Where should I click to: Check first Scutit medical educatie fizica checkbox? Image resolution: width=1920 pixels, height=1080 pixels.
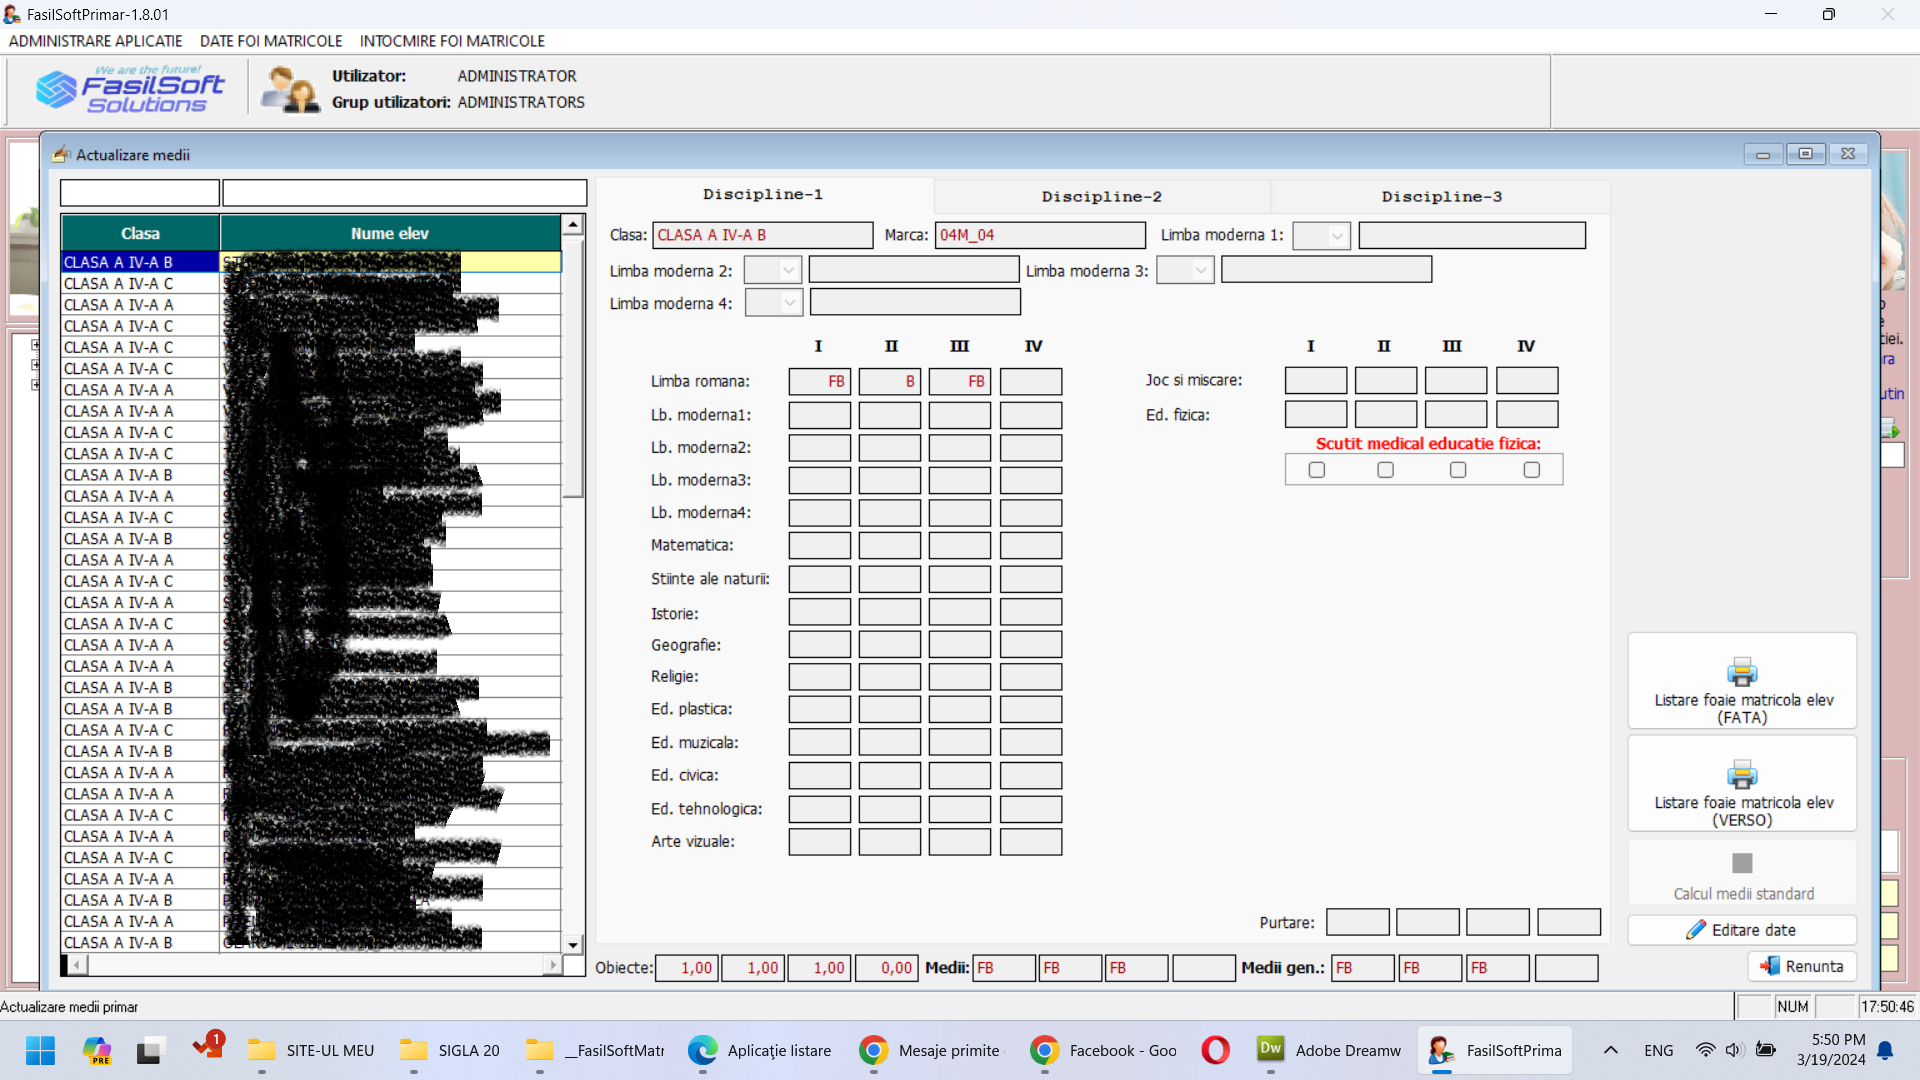1316,470
